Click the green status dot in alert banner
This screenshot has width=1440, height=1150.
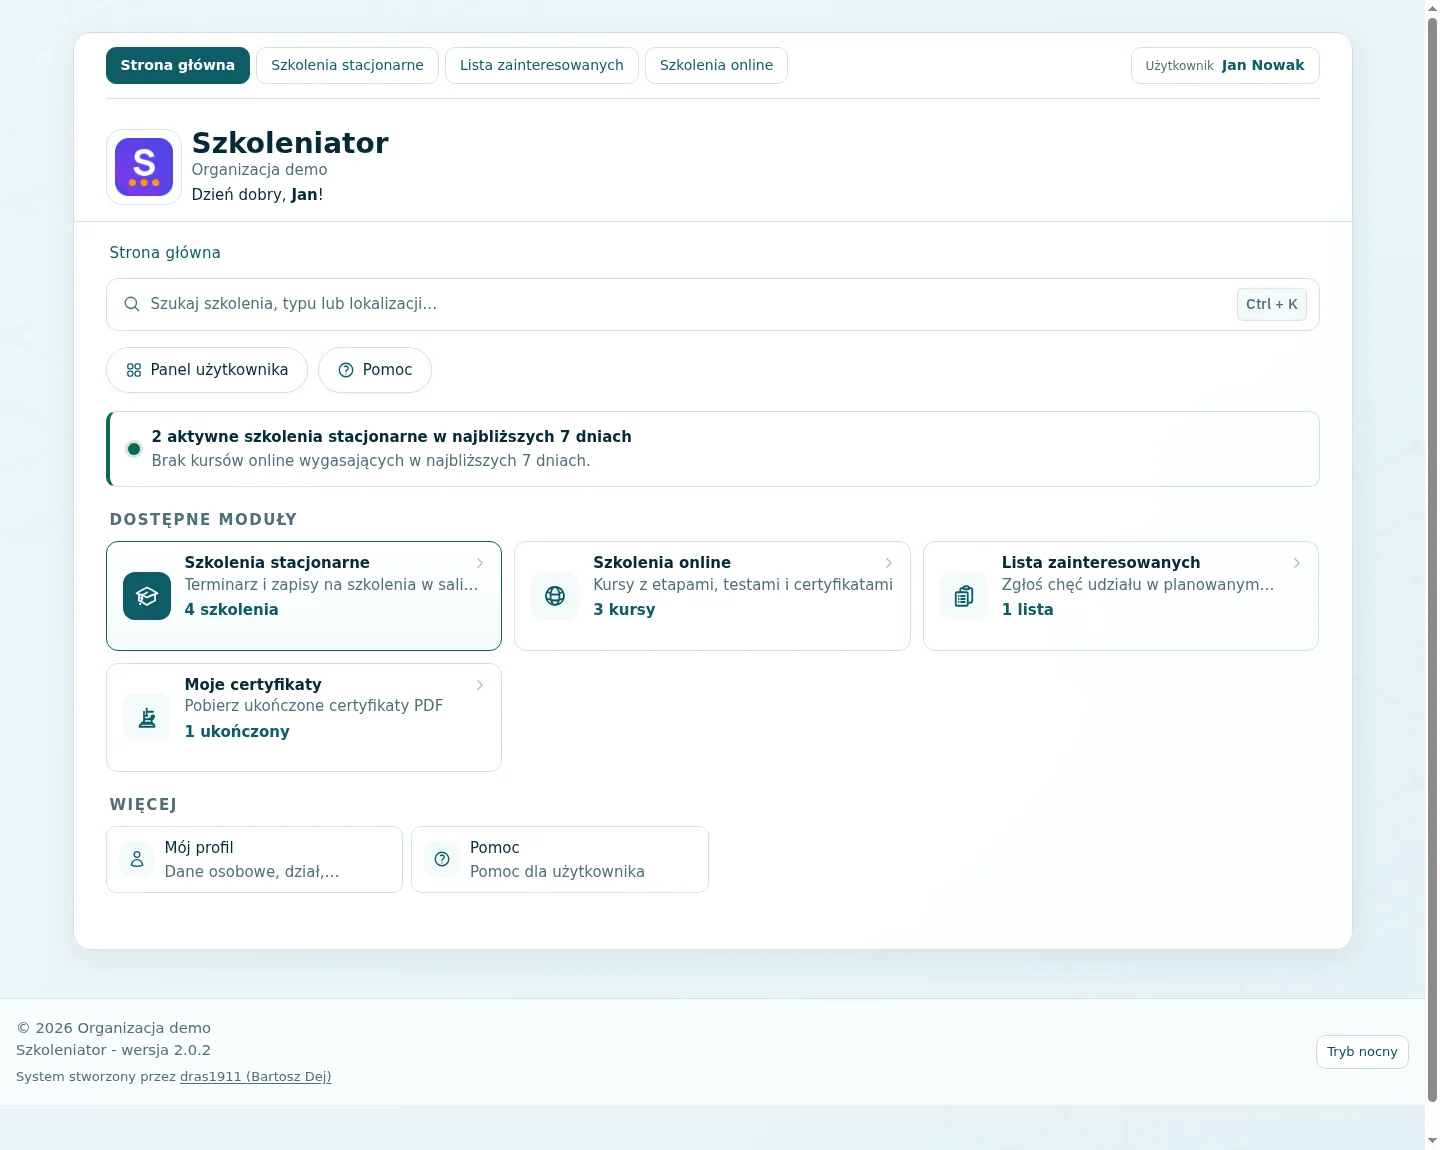134,449
